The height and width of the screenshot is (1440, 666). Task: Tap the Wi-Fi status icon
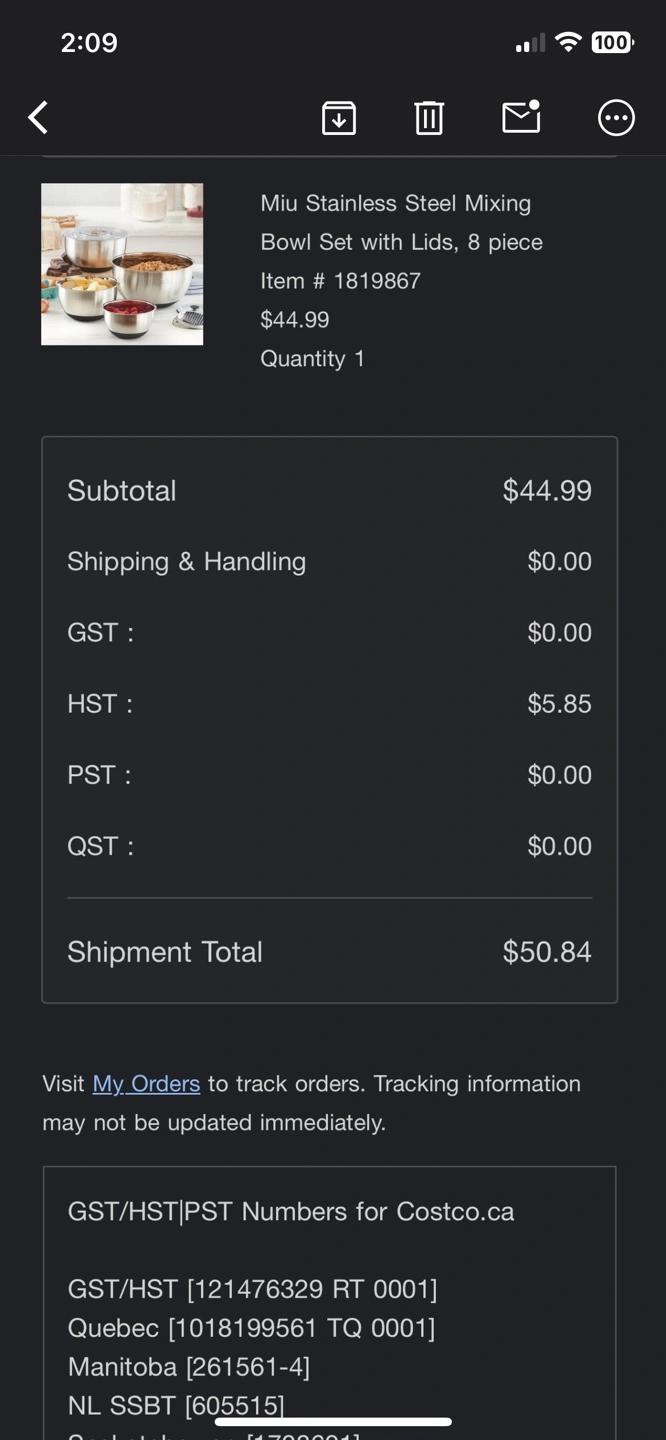(568, 42)
